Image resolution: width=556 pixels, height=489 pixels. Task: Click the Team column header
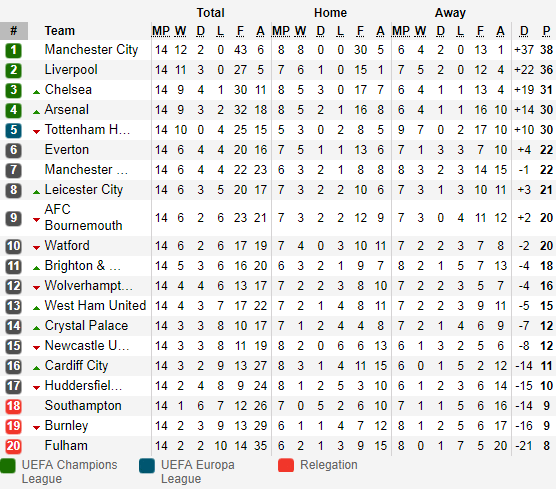tap(60, 31)
